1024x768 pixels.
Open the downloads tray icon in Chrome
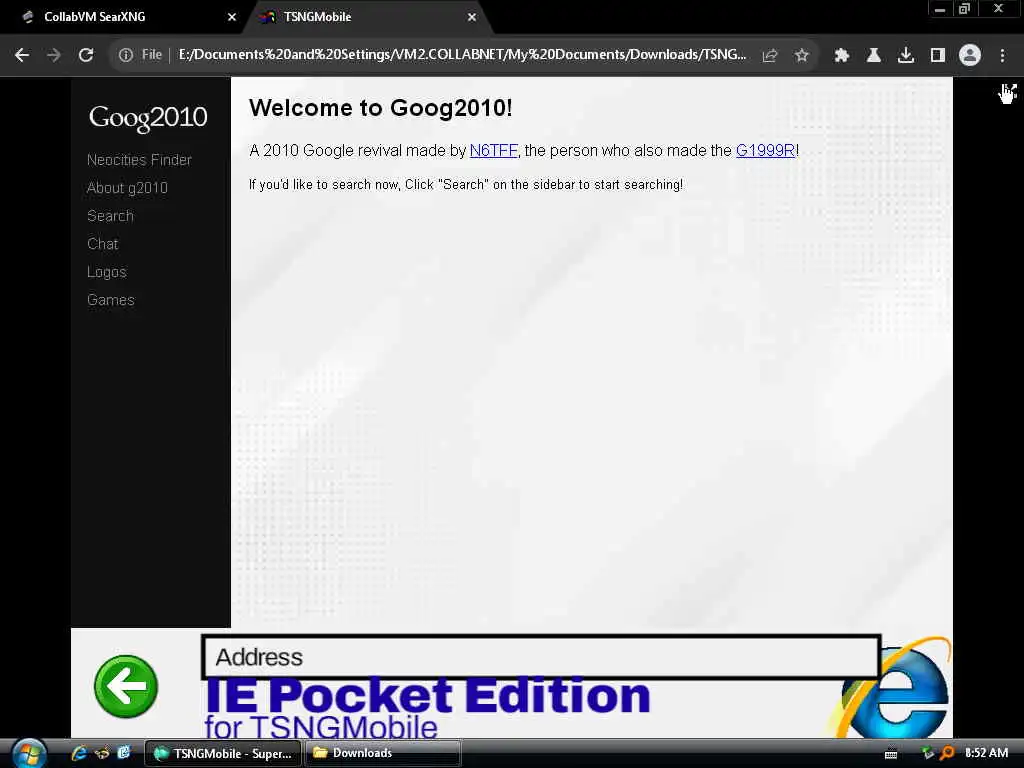[x=905, y=56]
